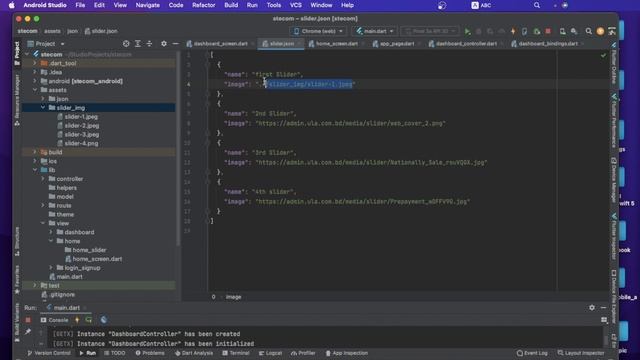Click hot reload lightning icon in Run panel

(77, 320)
